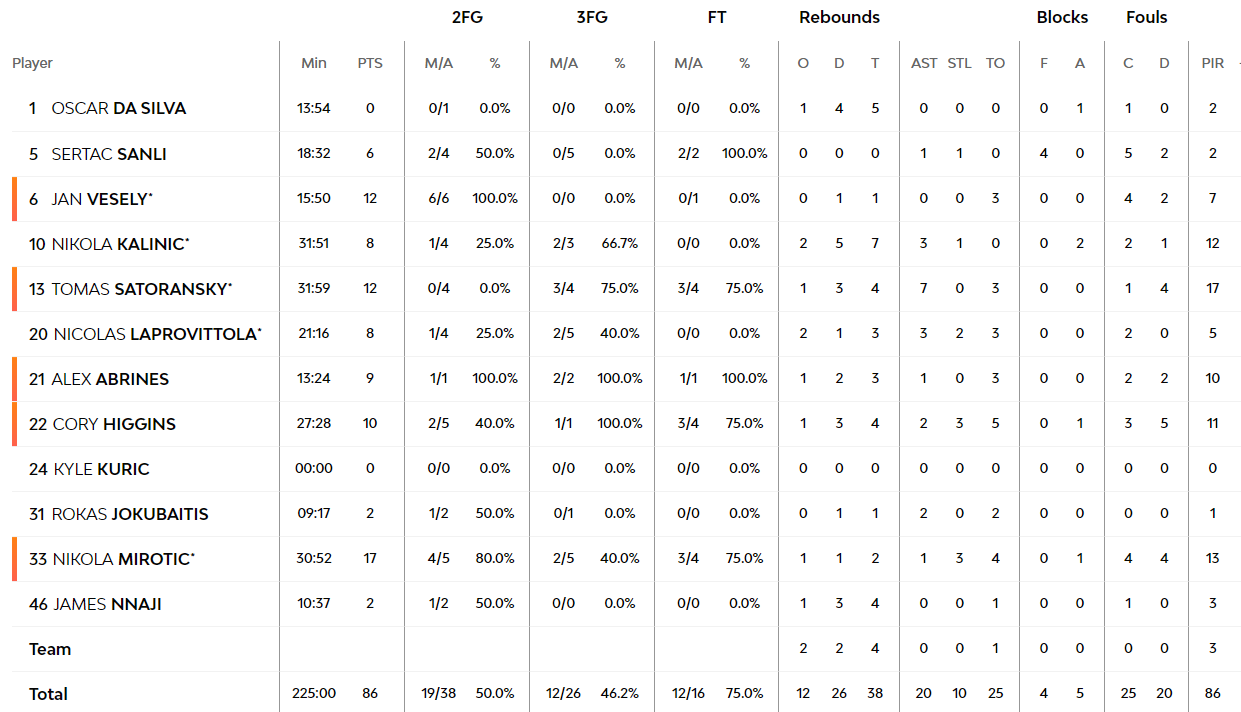Viewport: 1241px width, 712px height.
Task: Select James Nnaji player name
Action: tap(107, 604)
